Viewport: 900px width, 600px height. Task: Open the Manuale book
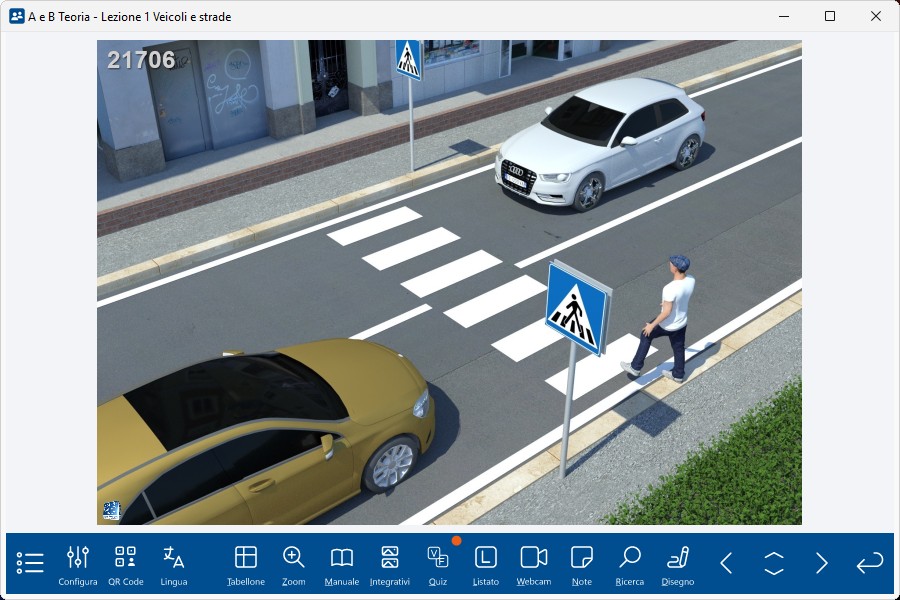point(342,565)
